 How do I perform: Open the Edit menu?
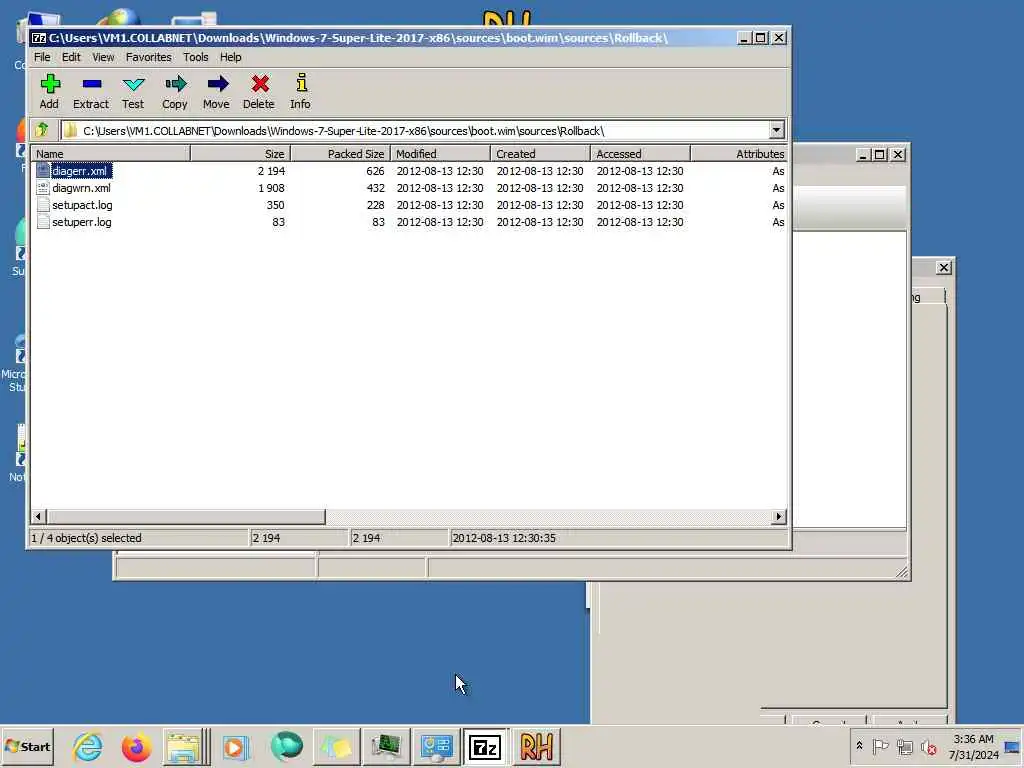(x=71, y=57)
